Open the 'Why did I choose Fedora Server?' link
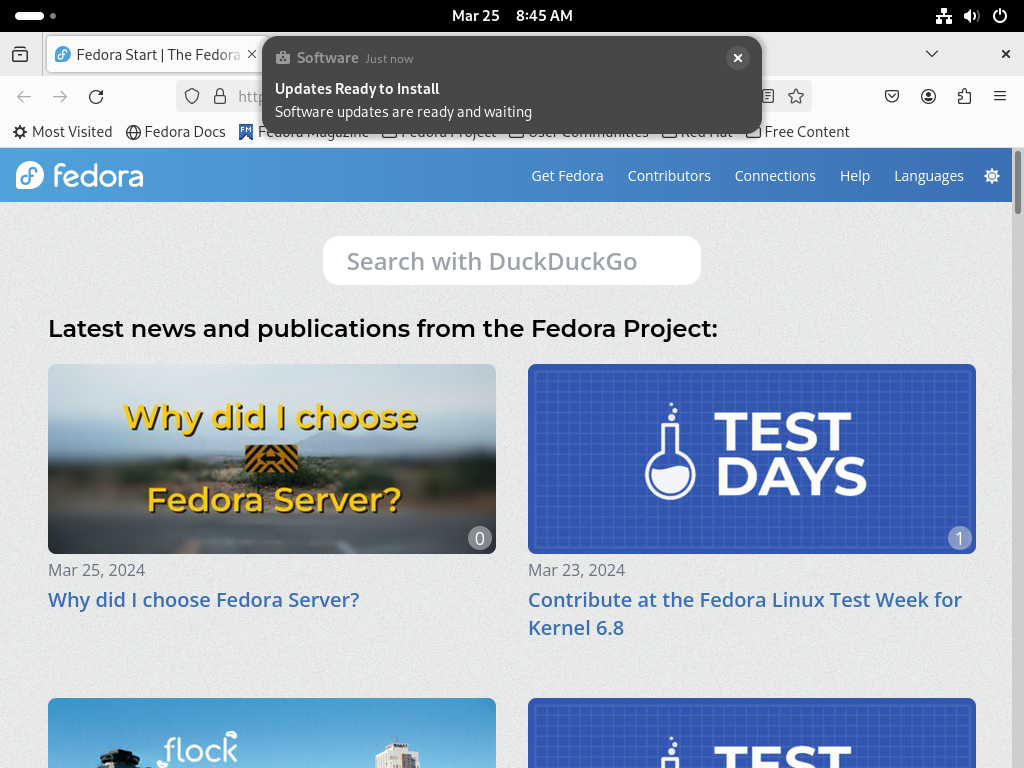This screenshot has height=768, width=1024. pos(204,600)
